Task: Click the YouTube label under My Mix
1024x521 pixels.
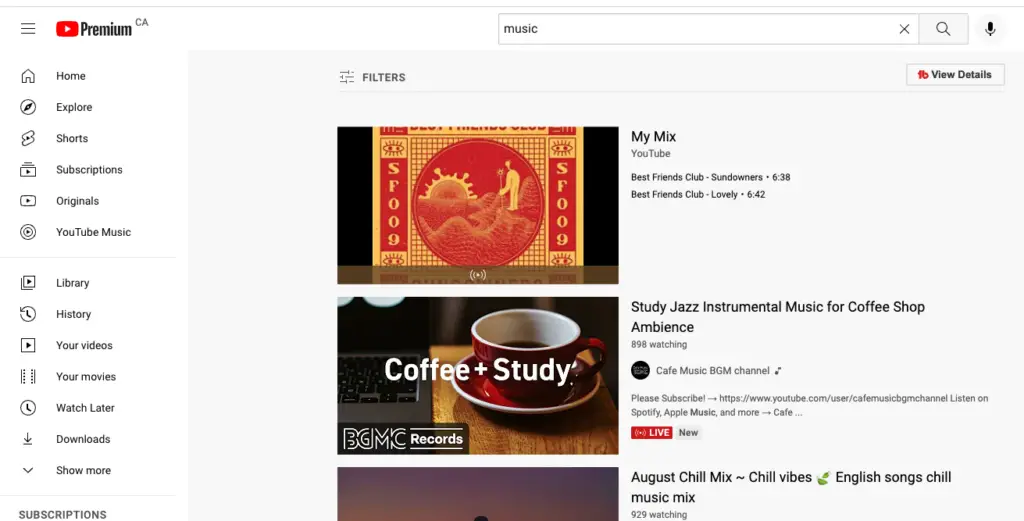Action: tap(650, 153)
